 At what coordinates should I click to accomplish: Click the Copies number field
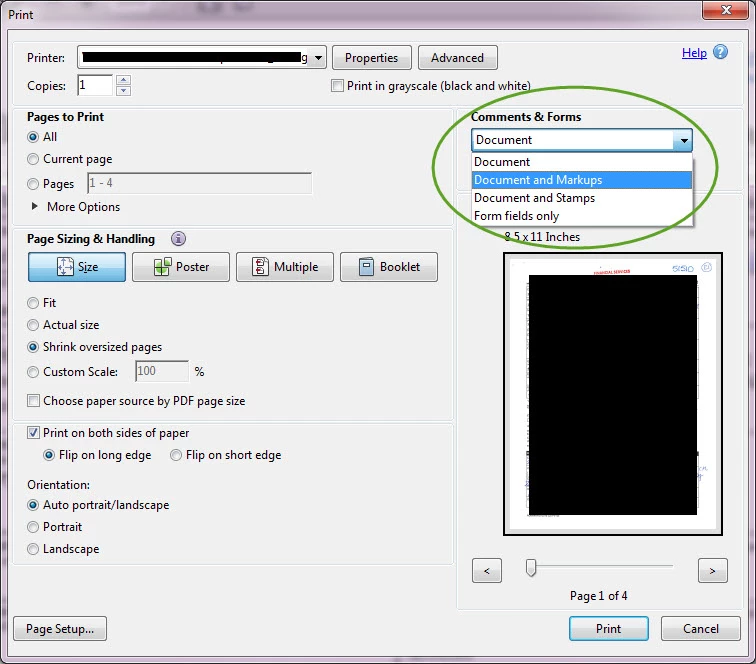(95, 85)
